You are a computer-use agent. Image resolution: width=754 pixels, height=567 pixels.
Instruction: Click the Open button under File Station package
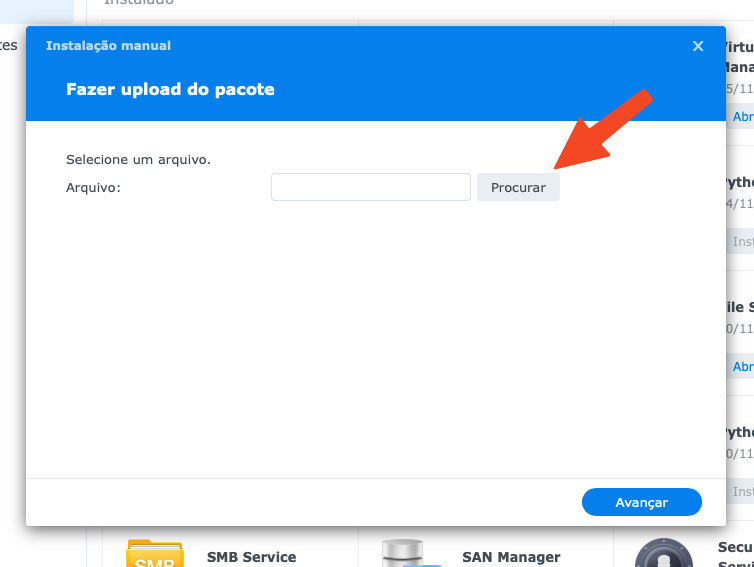tap(741, 367)
